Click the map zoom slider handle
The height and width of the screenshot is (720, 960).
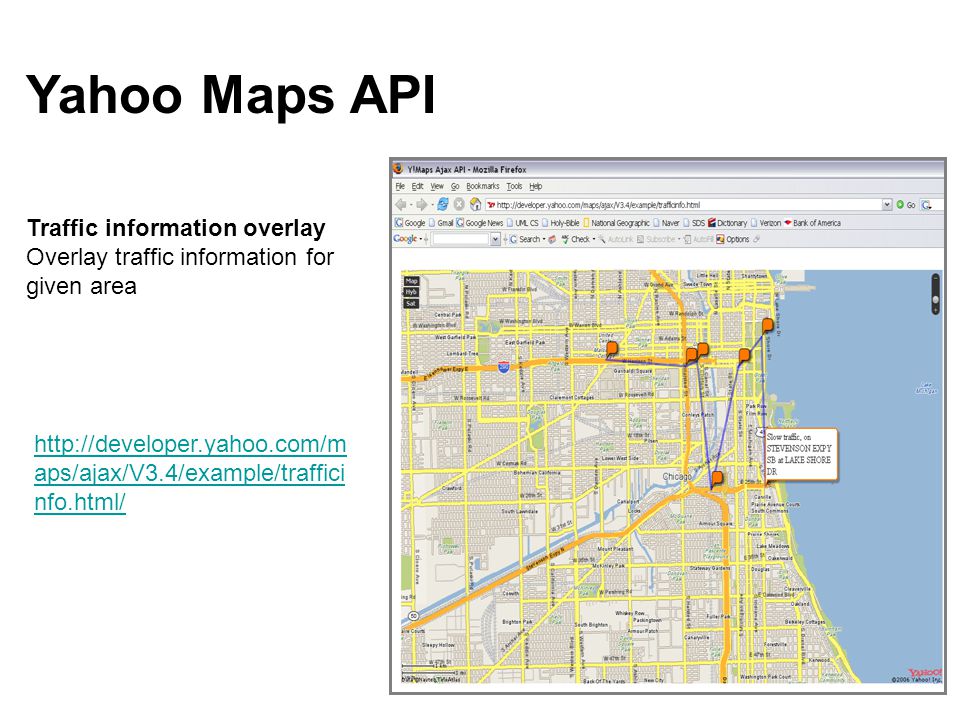pos(936,300)
